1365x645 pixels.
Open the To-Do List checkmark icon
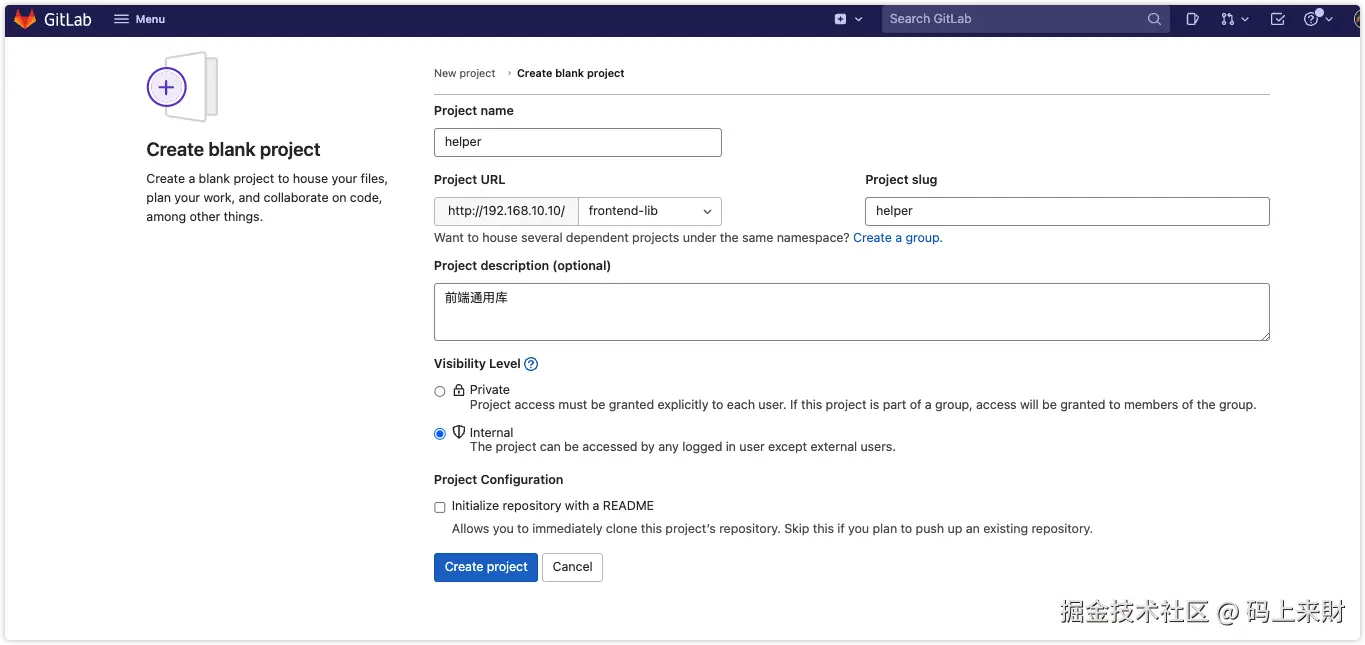(x=1277, y=19)
